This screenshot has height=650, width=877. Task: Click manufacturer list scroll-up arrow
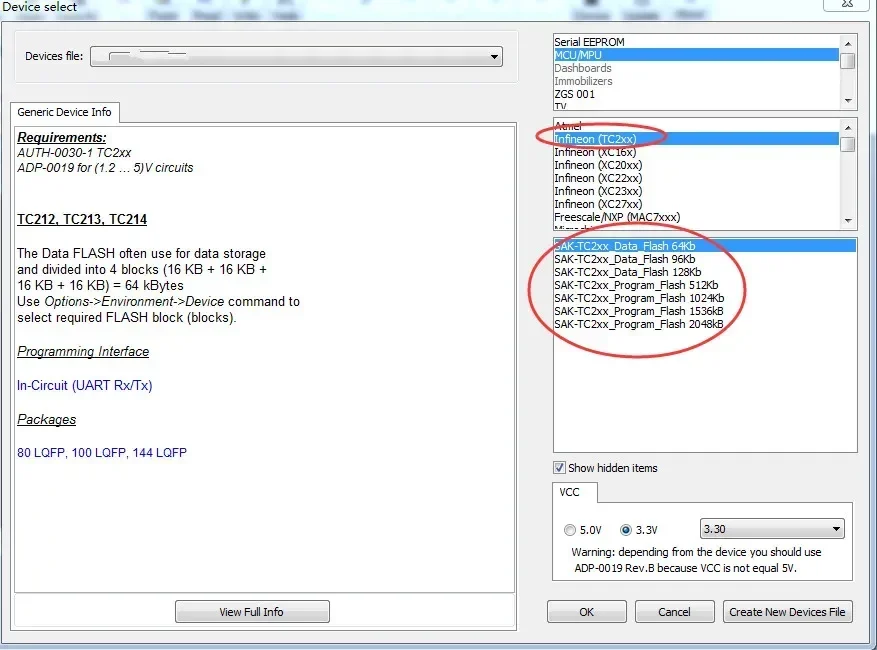click(x=848, y=128)
